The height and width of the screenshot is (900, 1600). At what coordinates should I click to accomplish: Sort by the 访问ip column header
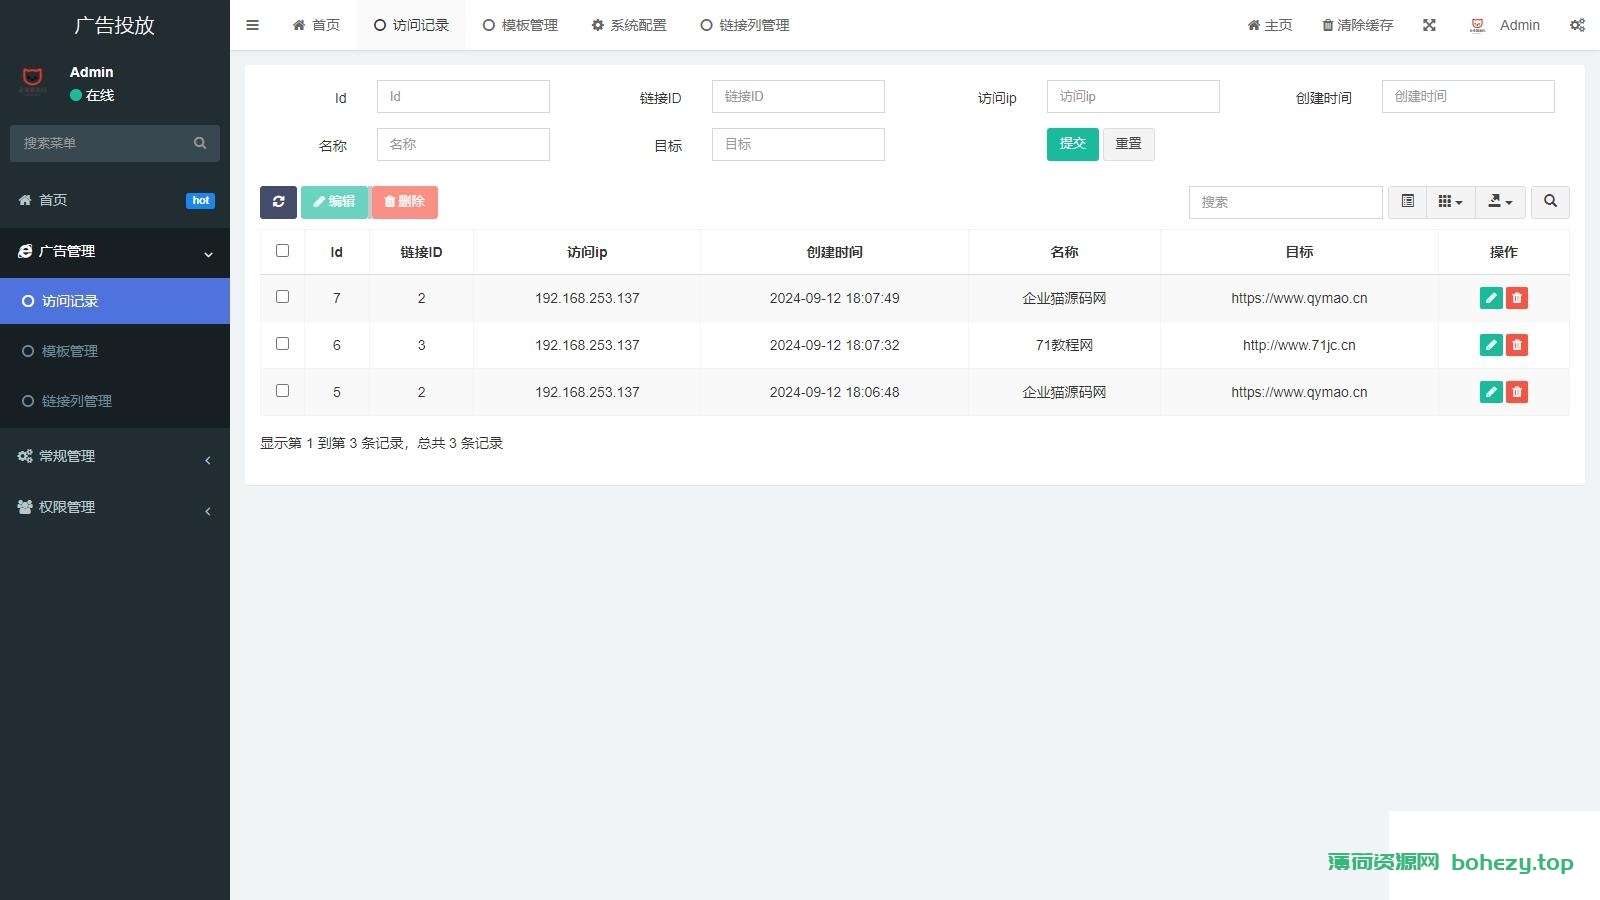587,252
